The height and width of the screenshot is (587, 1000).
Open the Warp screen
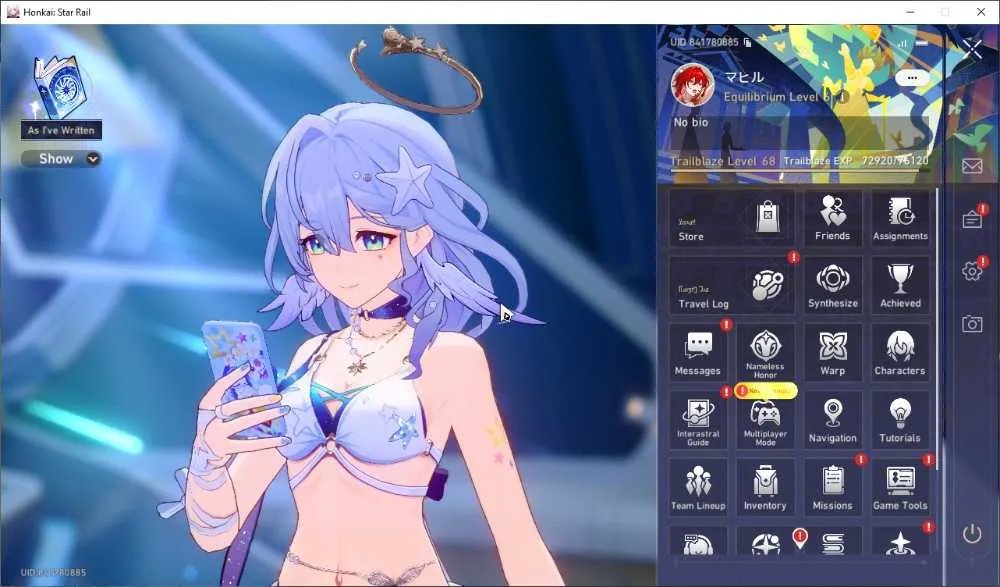pos(832,353)
